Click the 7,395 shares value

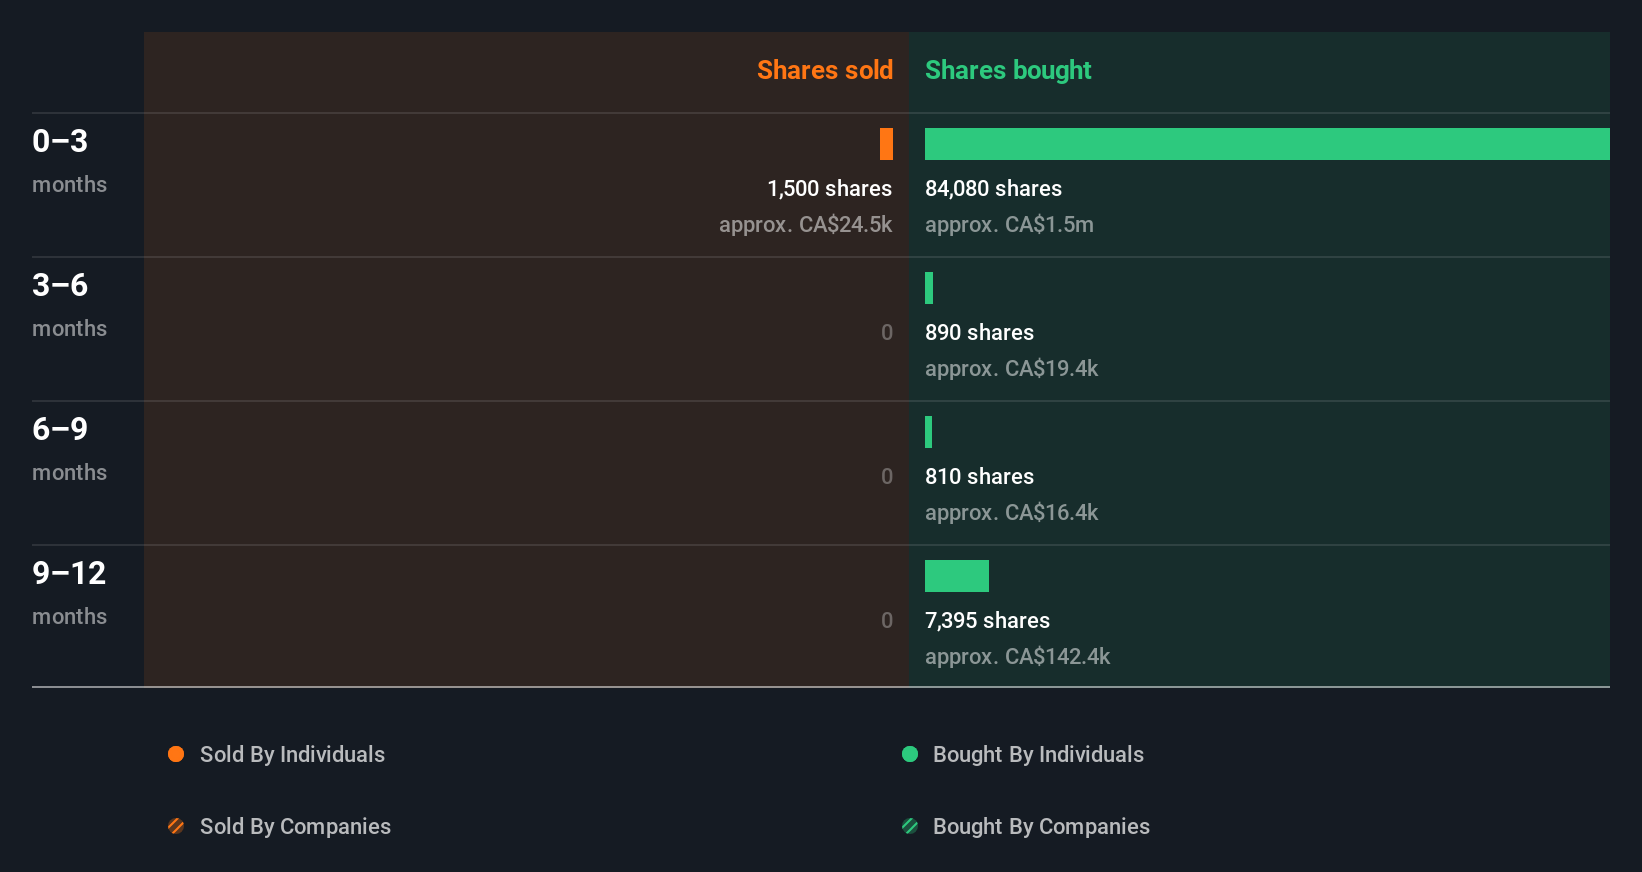click(x=987, y=620)
